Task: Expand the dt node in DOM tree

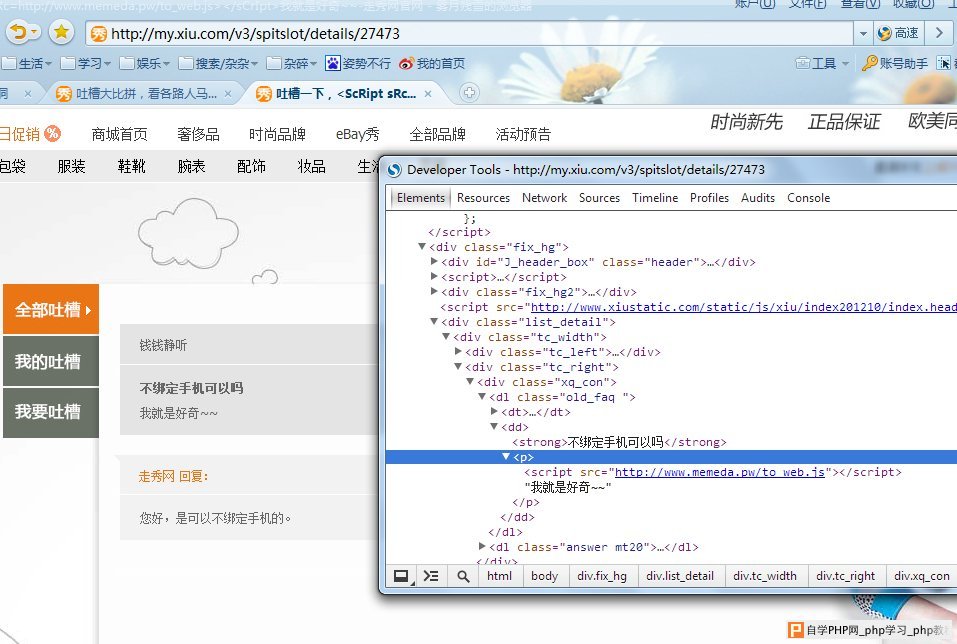Action: (x=494, y=411)
